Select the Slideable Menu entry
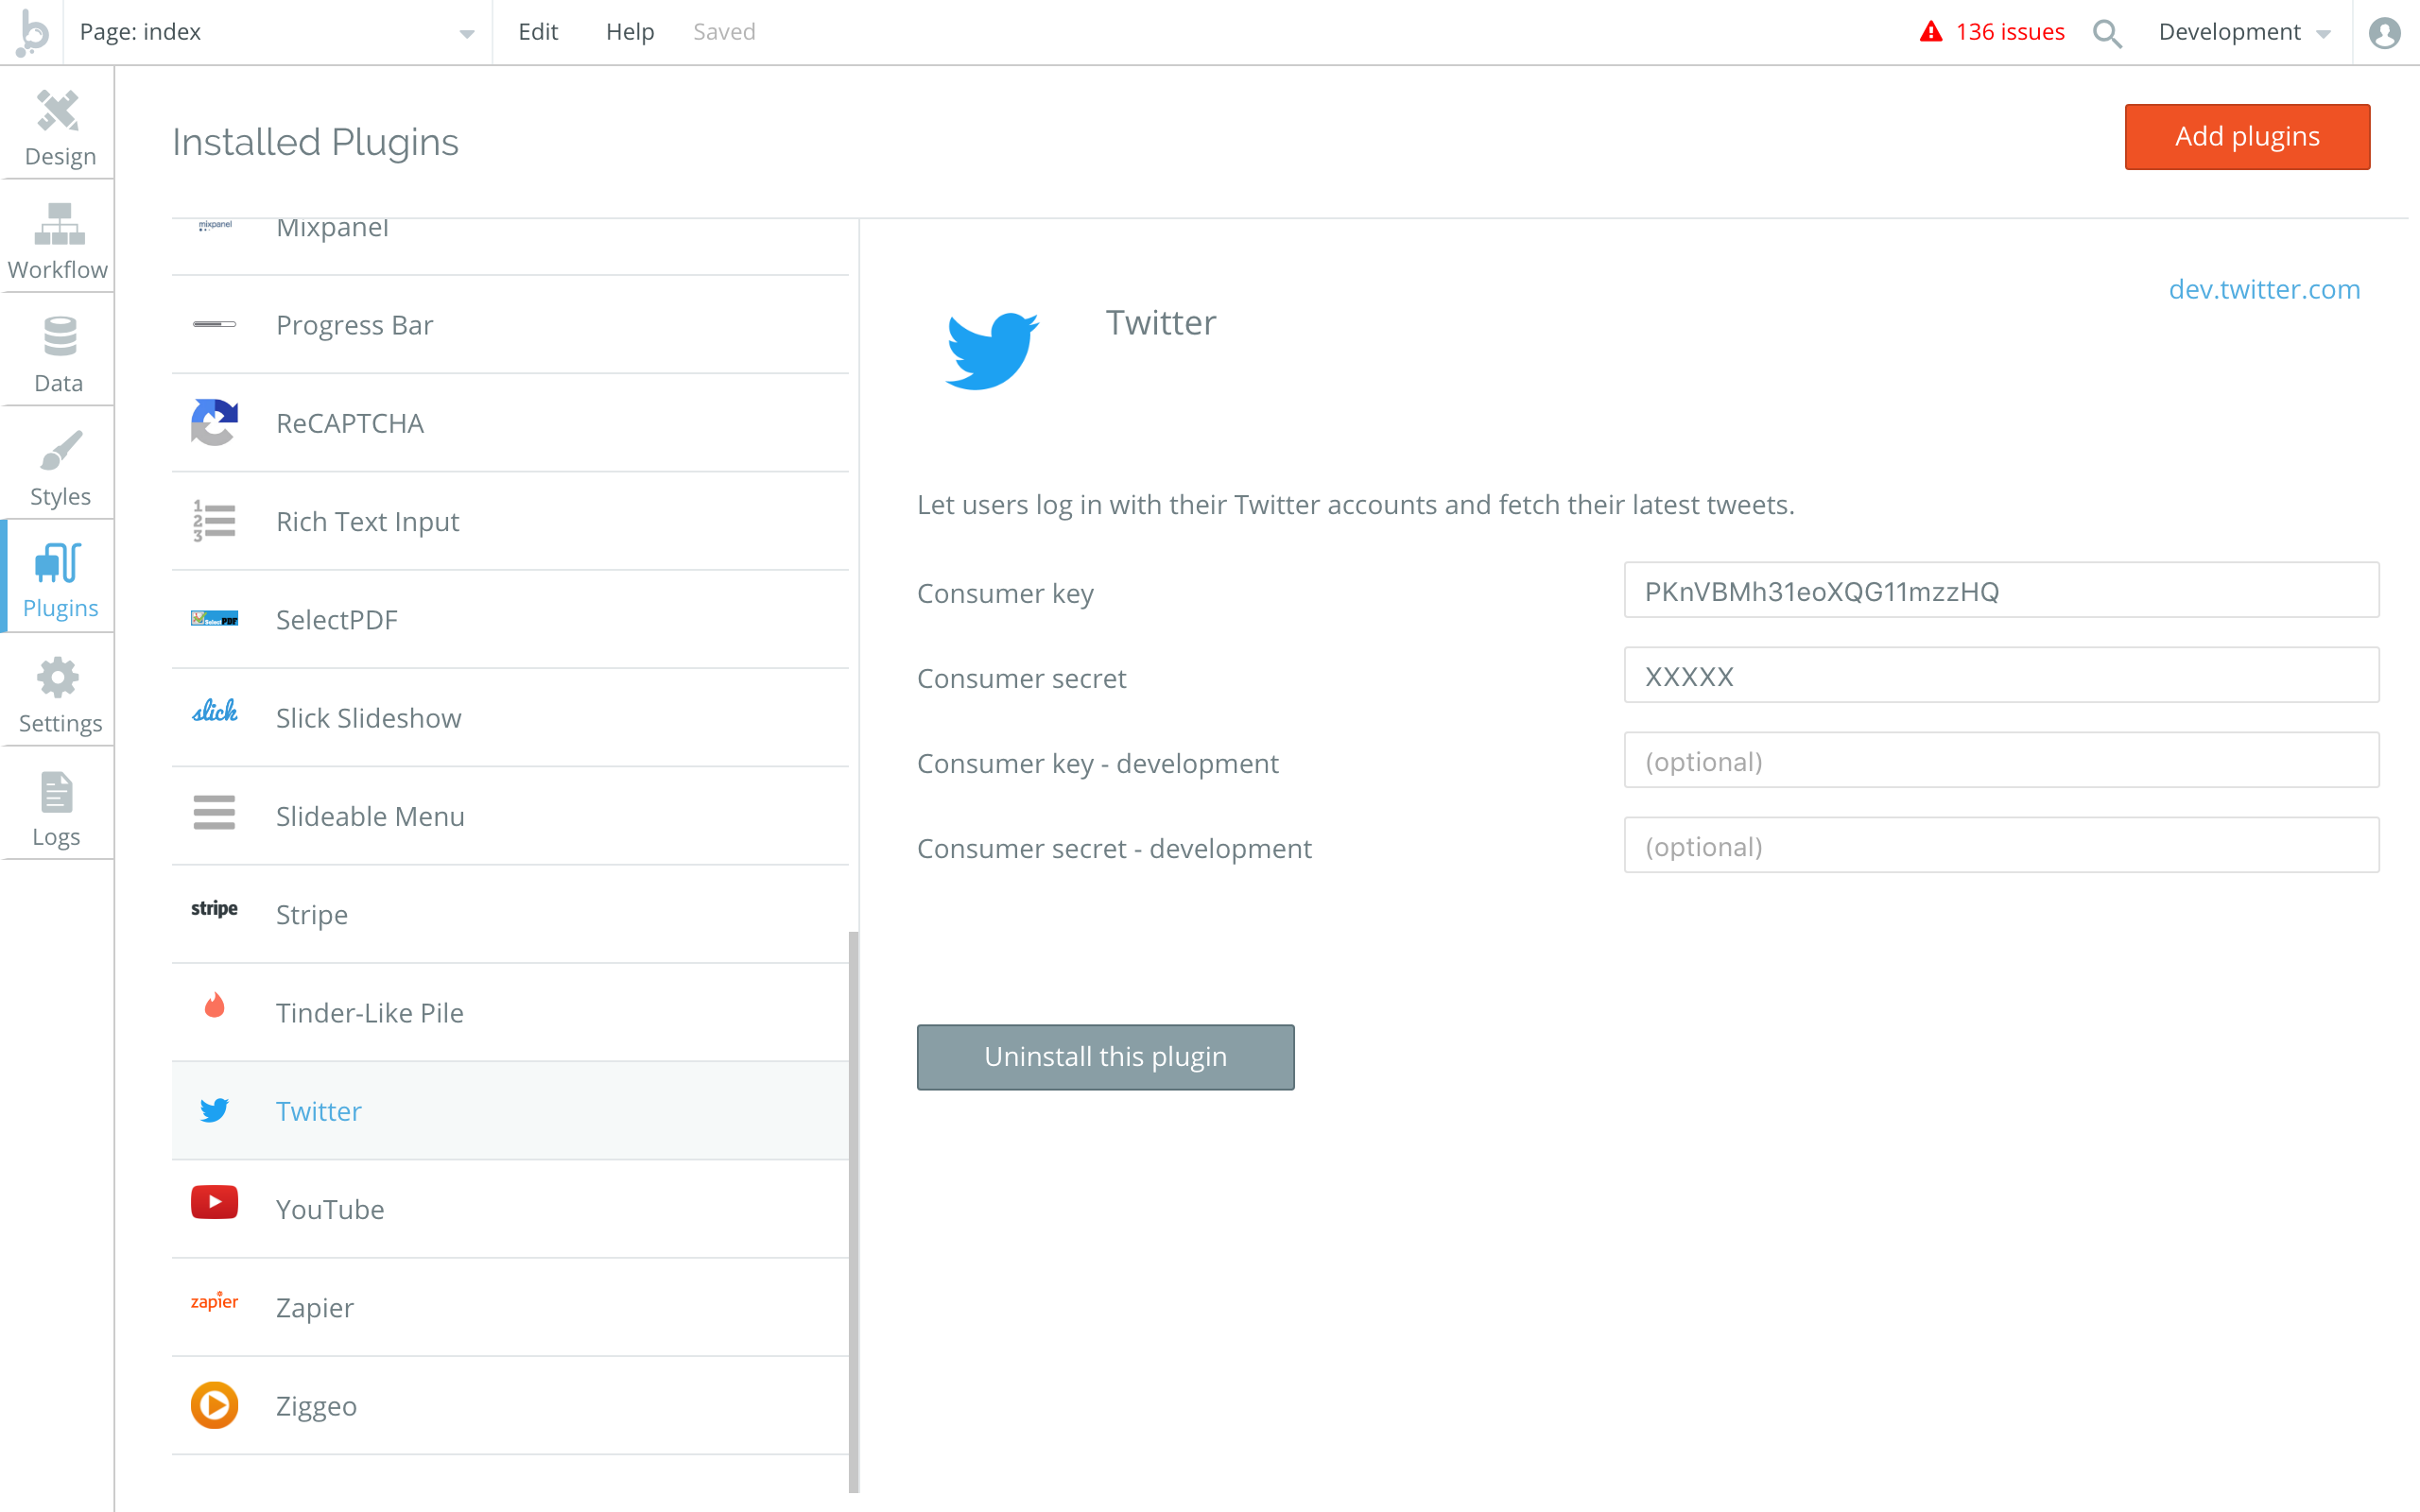 point(510,816)
